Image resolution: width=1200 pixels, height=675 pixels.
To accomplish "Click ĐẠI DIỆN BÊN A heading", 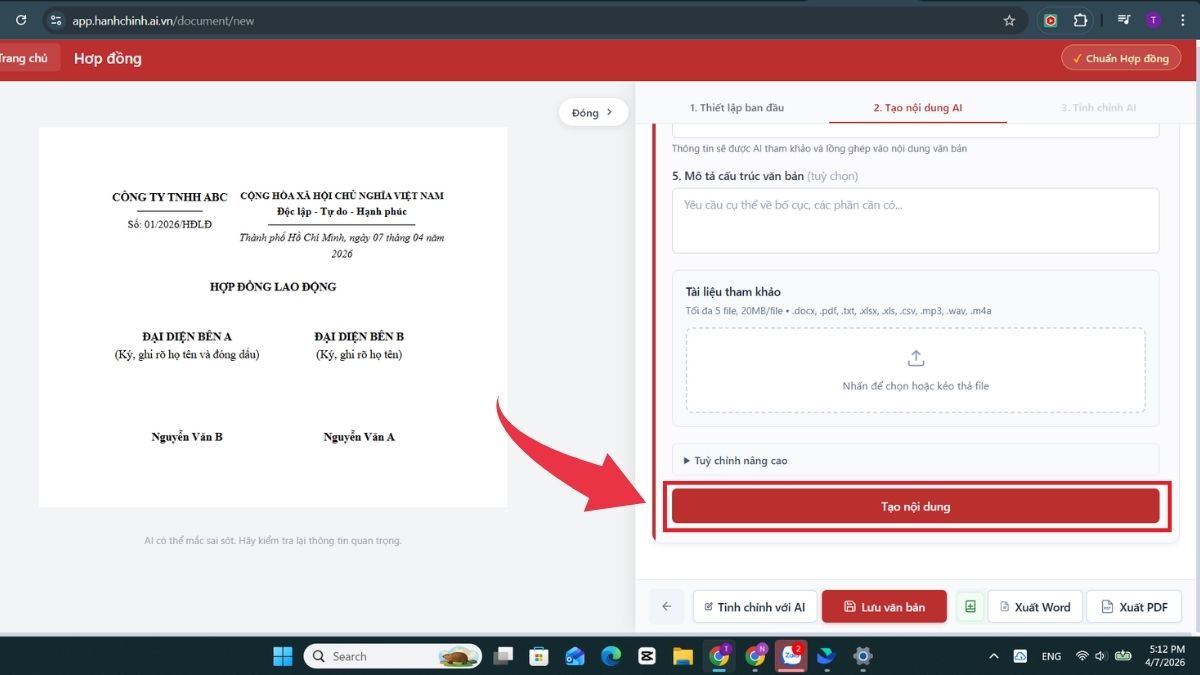I will point(187,336).
